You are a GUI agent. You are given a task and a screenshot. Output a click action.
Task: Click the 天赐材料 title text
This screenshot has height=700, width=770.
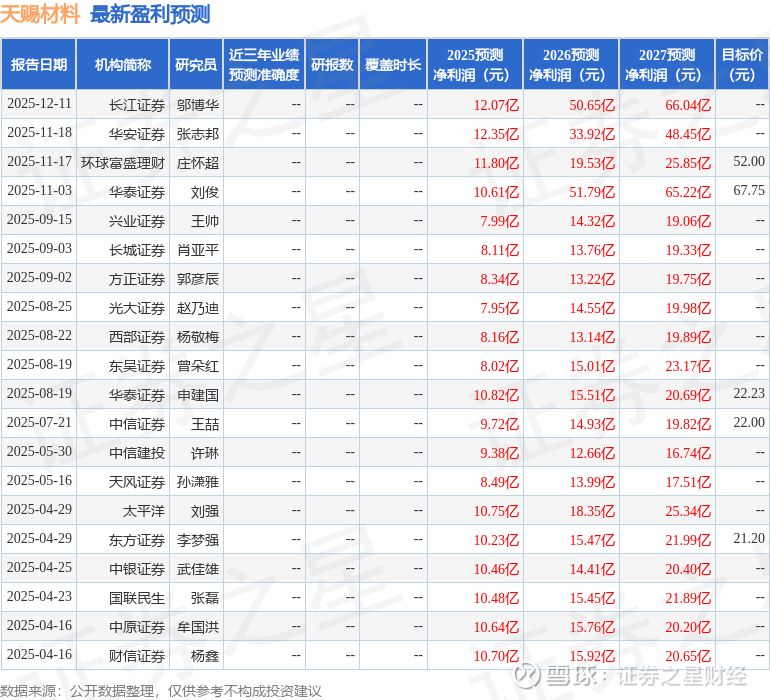40,14
